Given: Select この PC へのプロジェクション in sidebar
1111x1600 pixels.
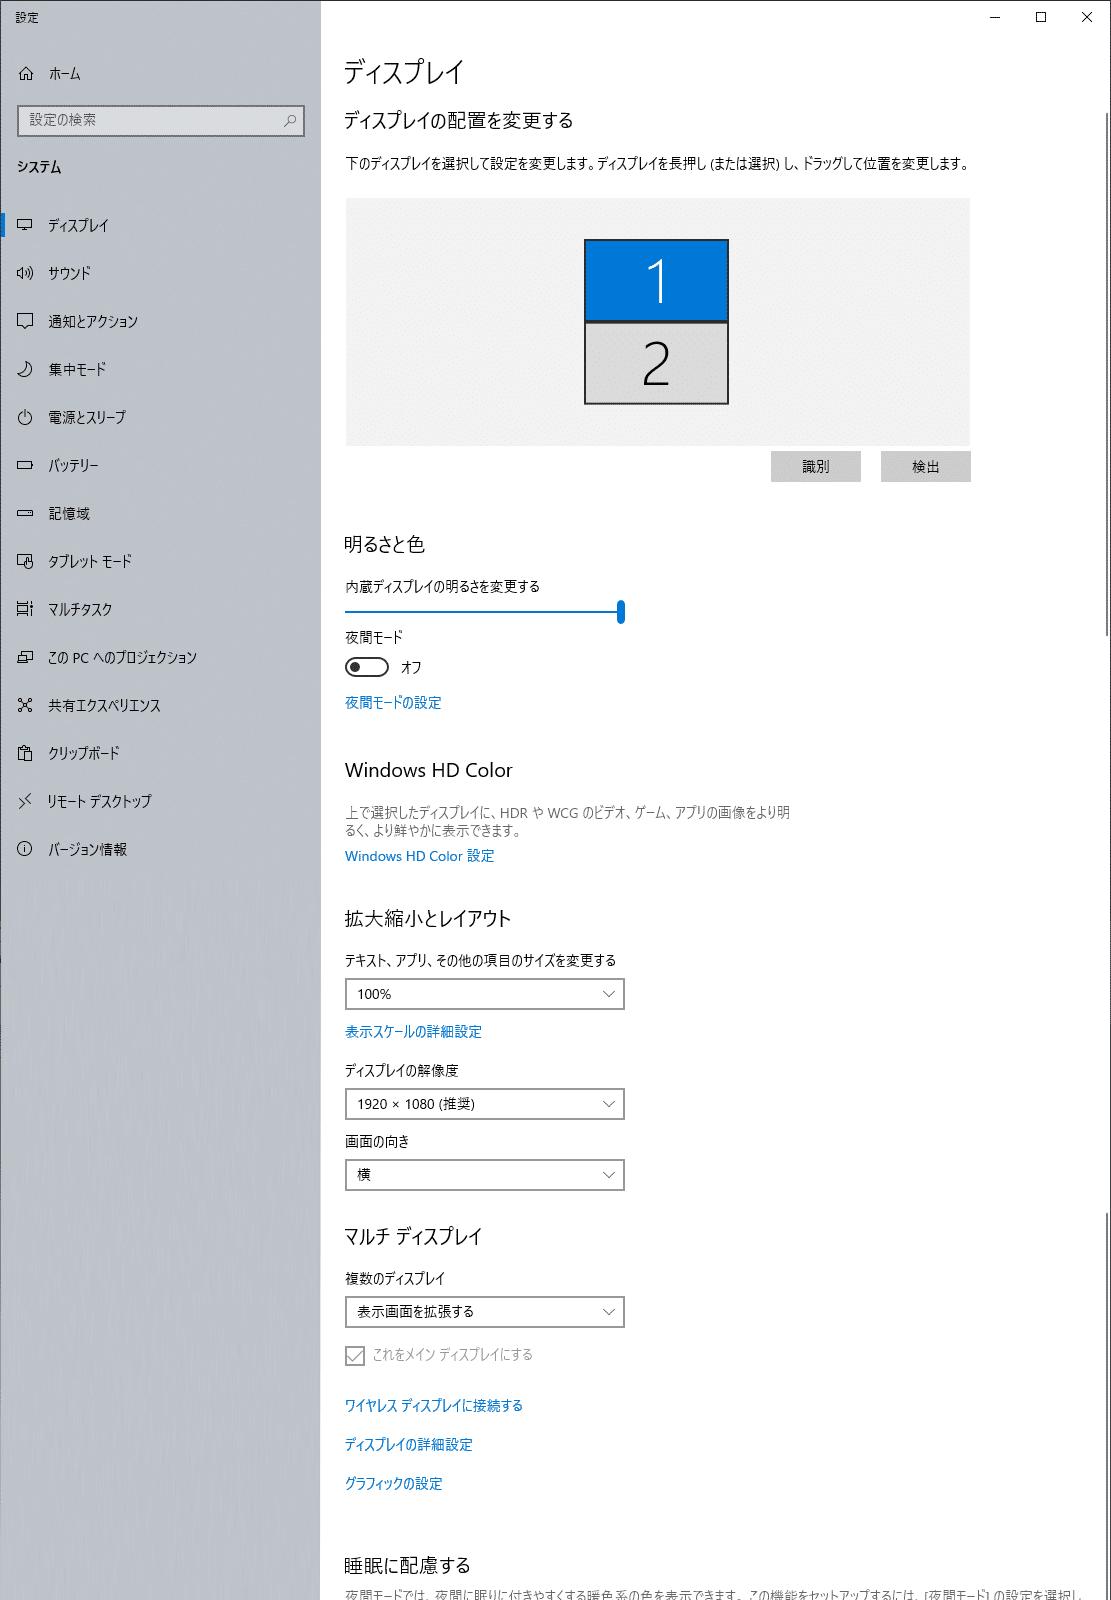Looking at the screenshot, I should pyautogui.click(x=123, y=657).
